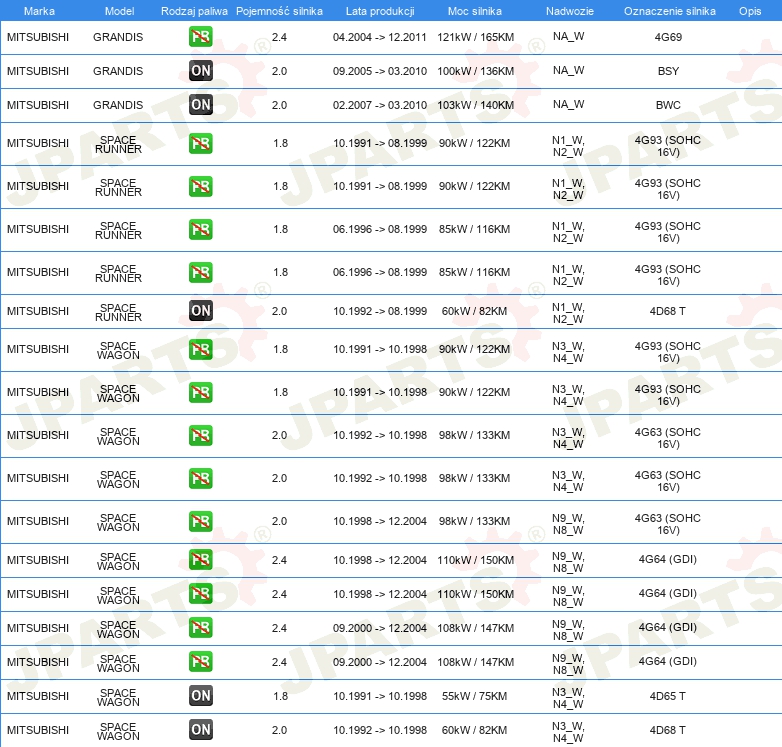
Task: Click power value 55kW / 75KM
Action: pos(474,696)
